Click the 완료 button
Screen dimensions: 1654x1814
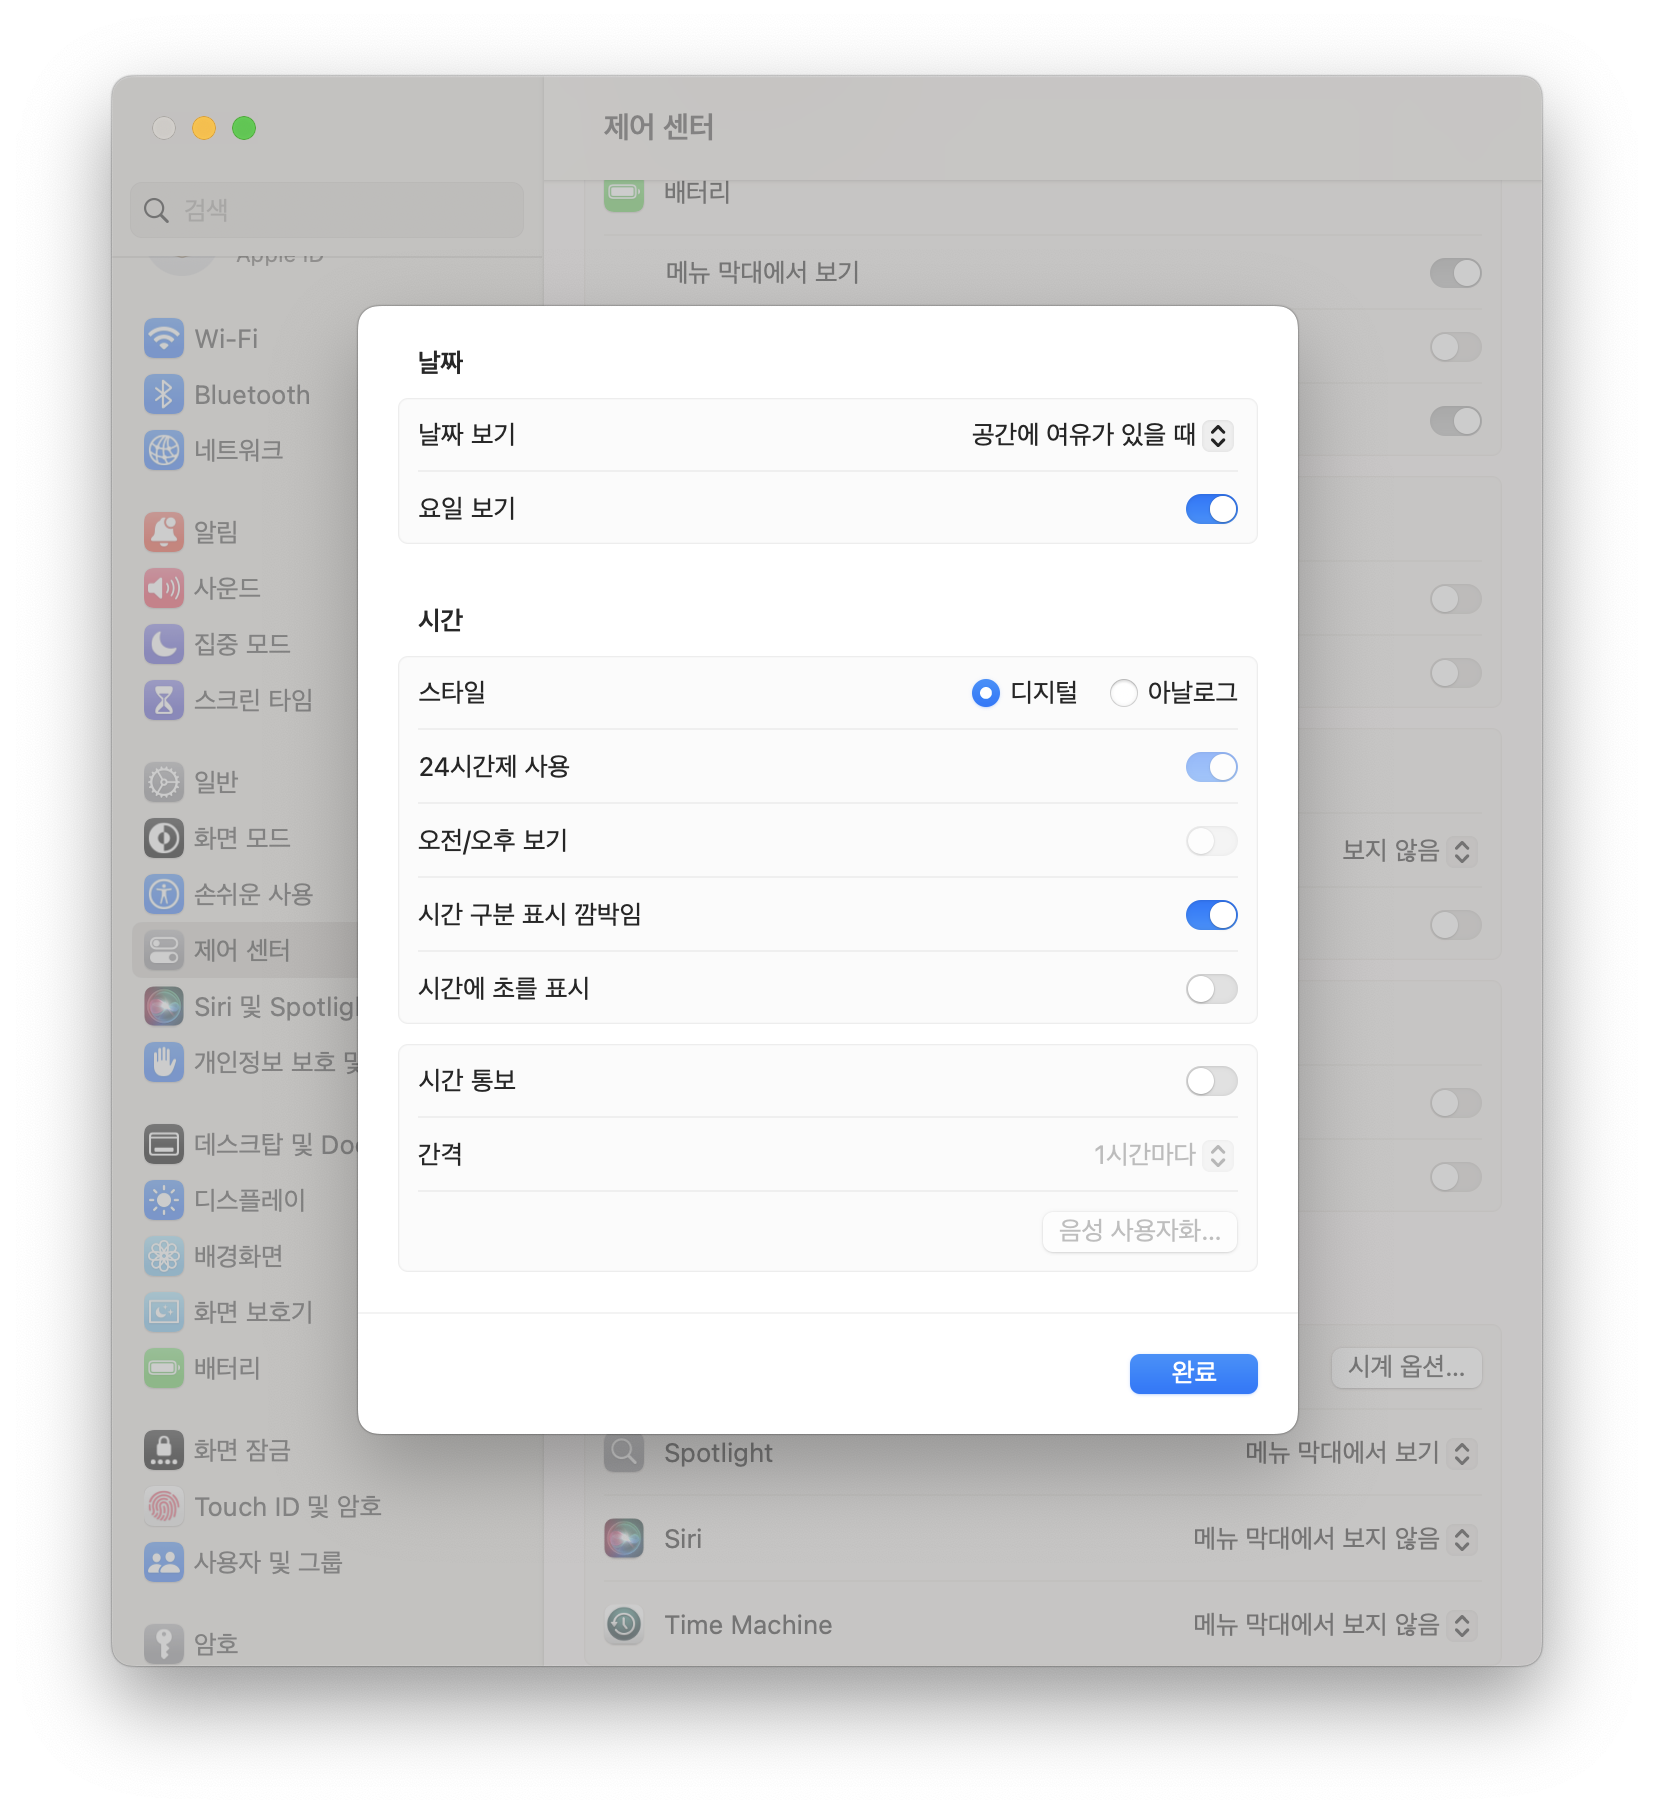[1193, 1373]
